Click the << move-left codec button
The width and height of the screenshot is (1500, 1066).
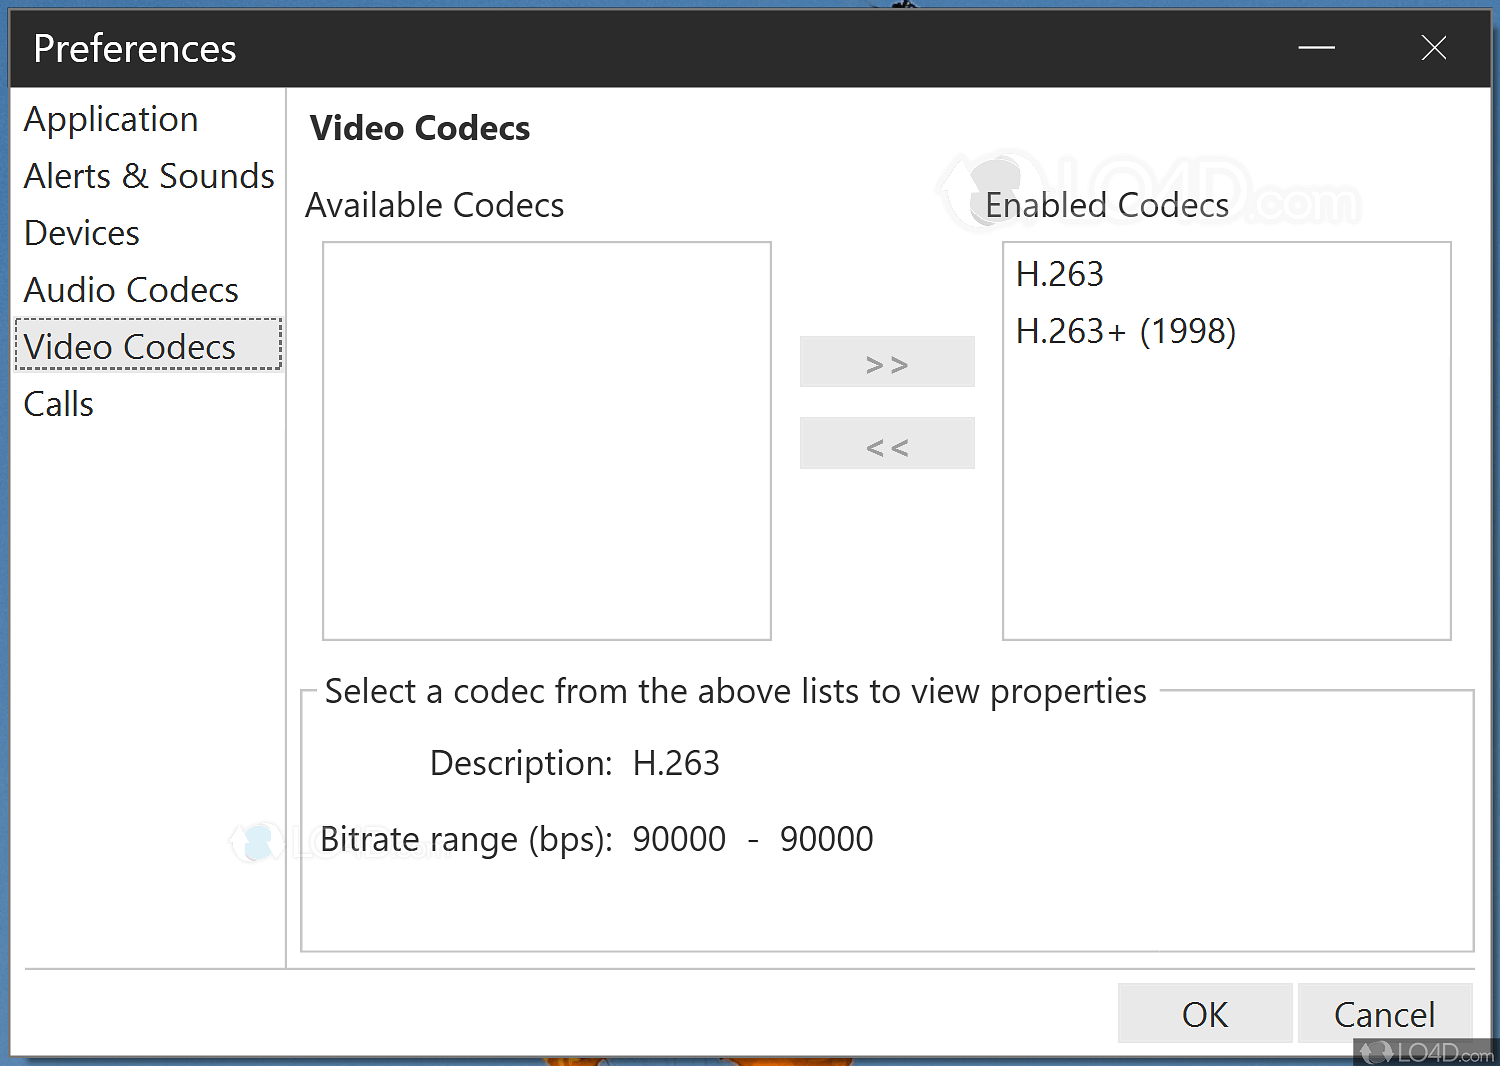coord(887,443)
